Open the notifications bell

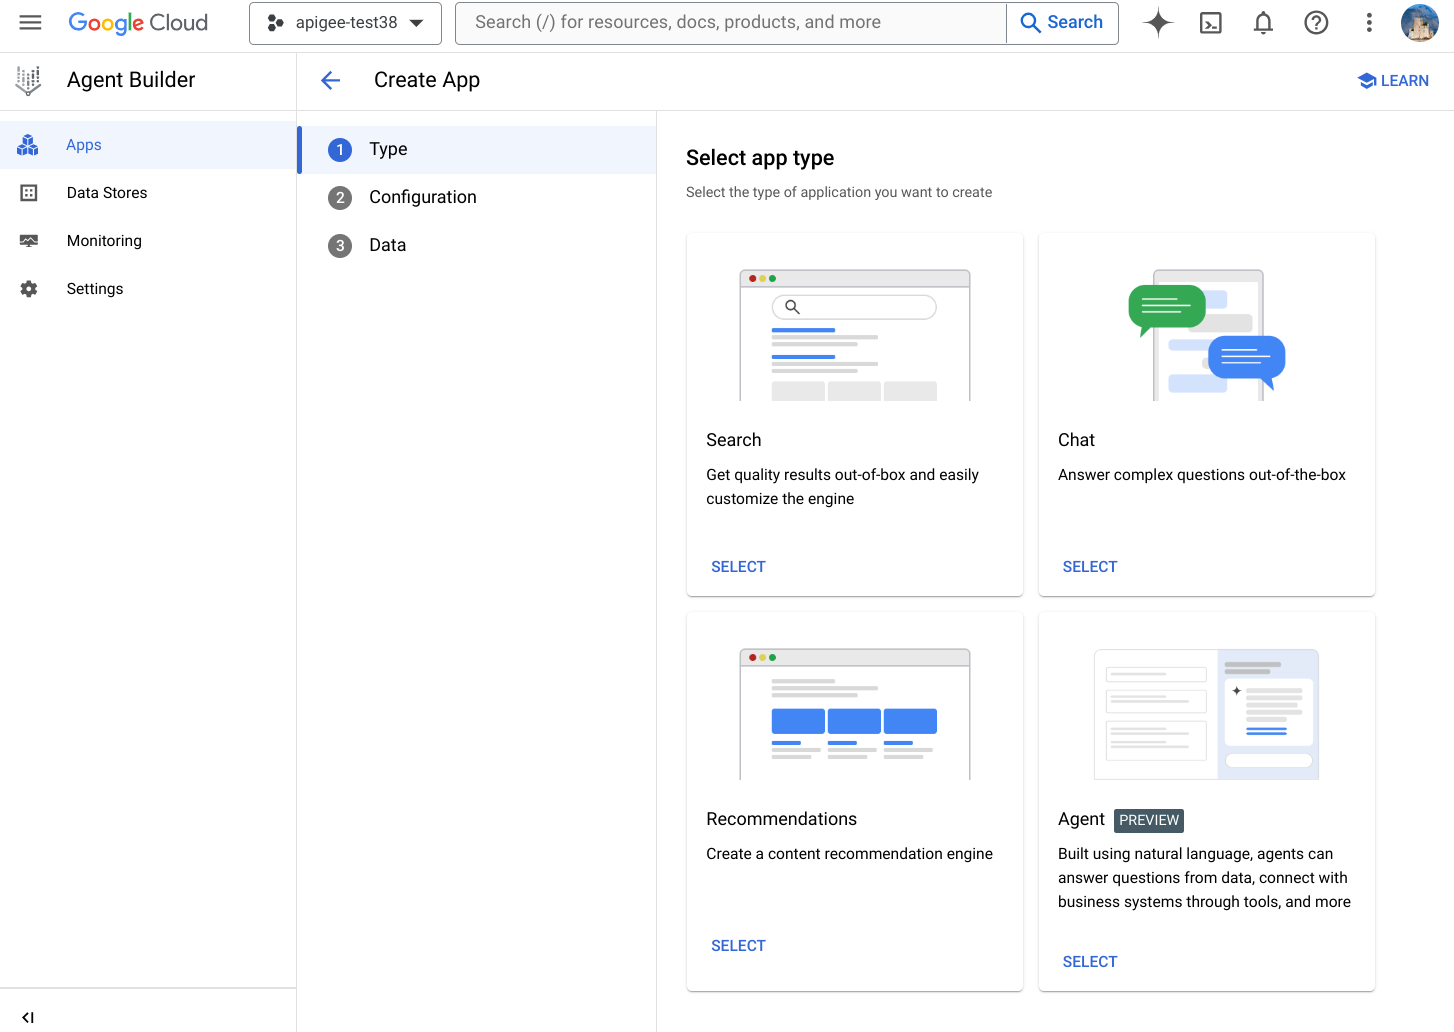[x=1264, y=23]
